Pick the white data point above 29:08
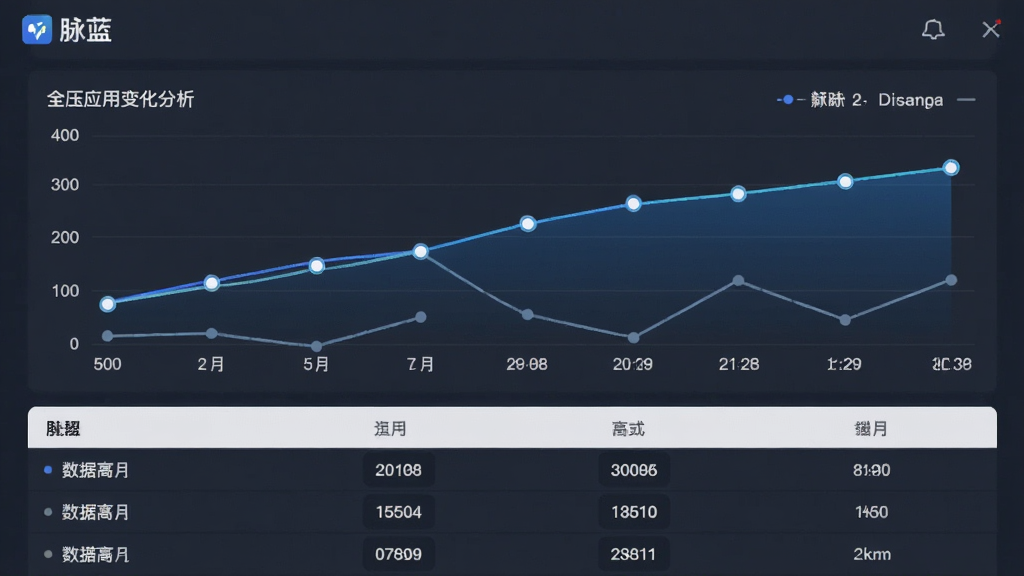 pyautogui.click(x=528, y=224)
